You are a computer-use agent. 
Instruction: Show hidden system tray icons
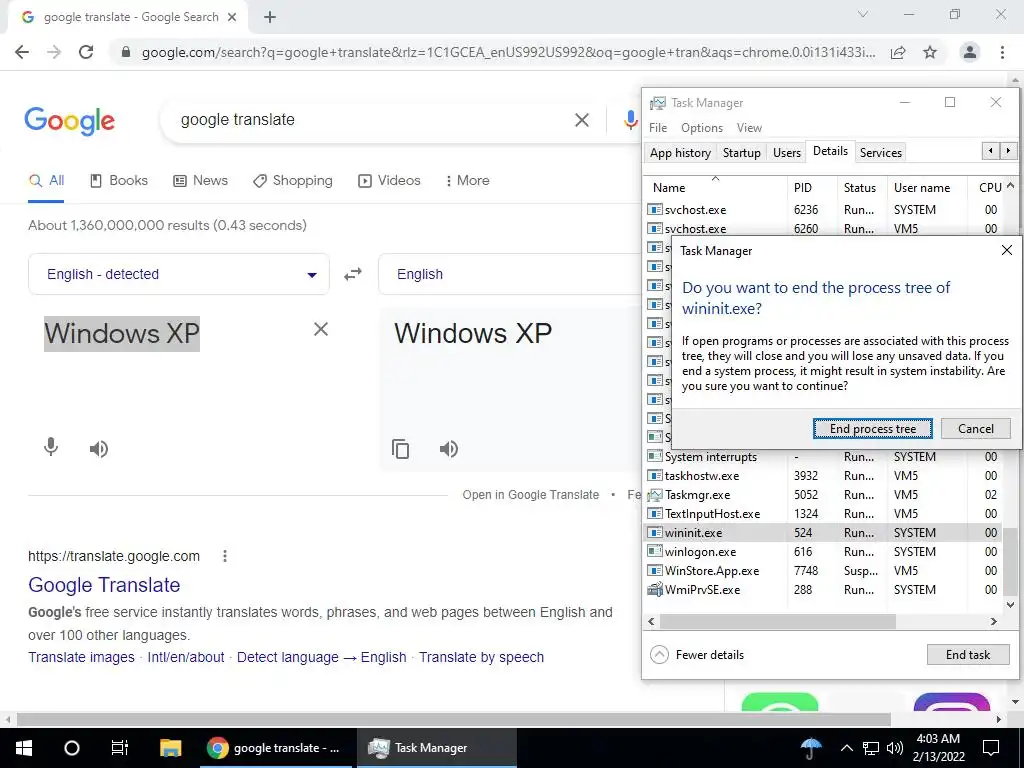point(846,748)
